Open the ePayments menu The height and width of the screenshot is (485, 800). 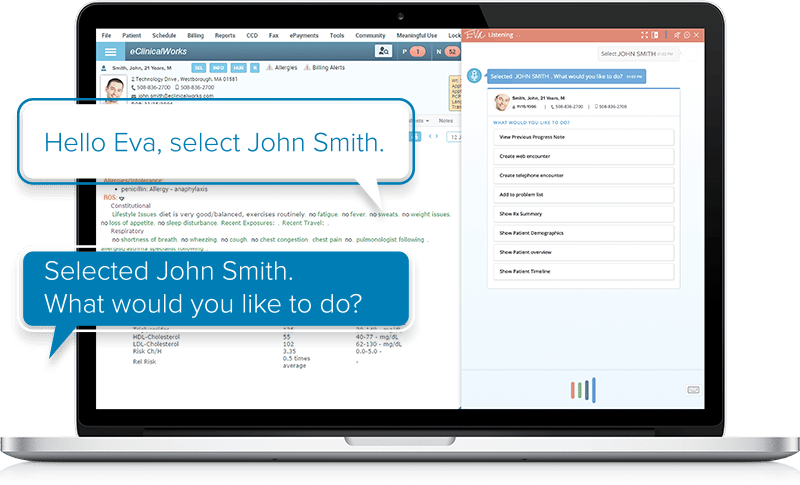click(x=304, y=35)
